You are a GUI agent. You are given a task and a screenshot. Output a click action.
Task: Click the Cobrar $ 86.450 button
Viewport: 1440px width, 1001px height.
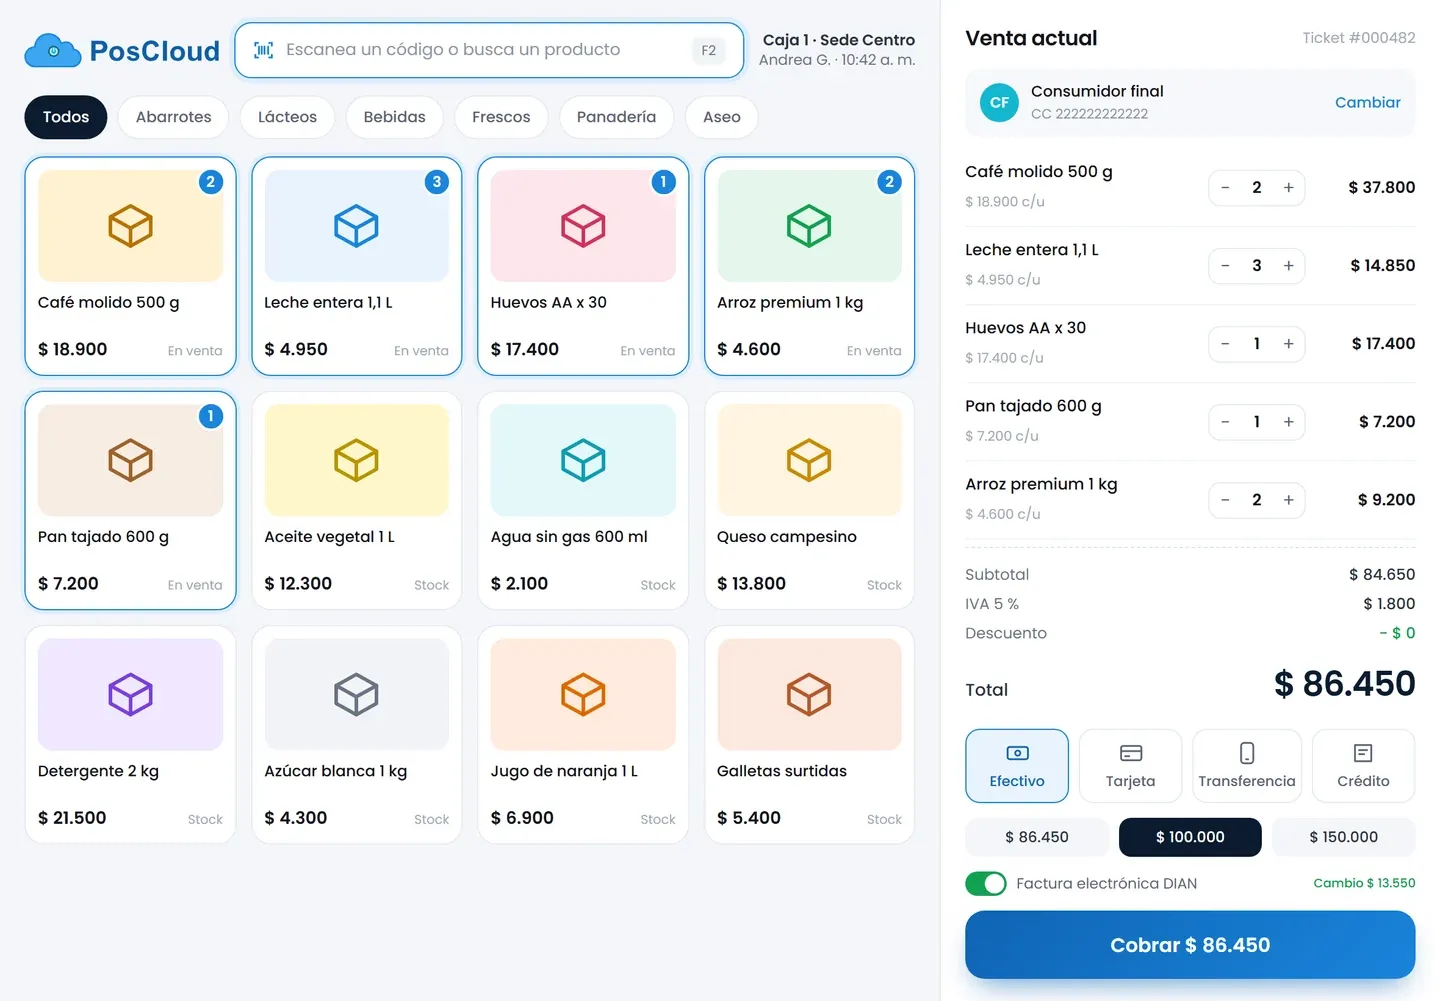(1190, 944)
